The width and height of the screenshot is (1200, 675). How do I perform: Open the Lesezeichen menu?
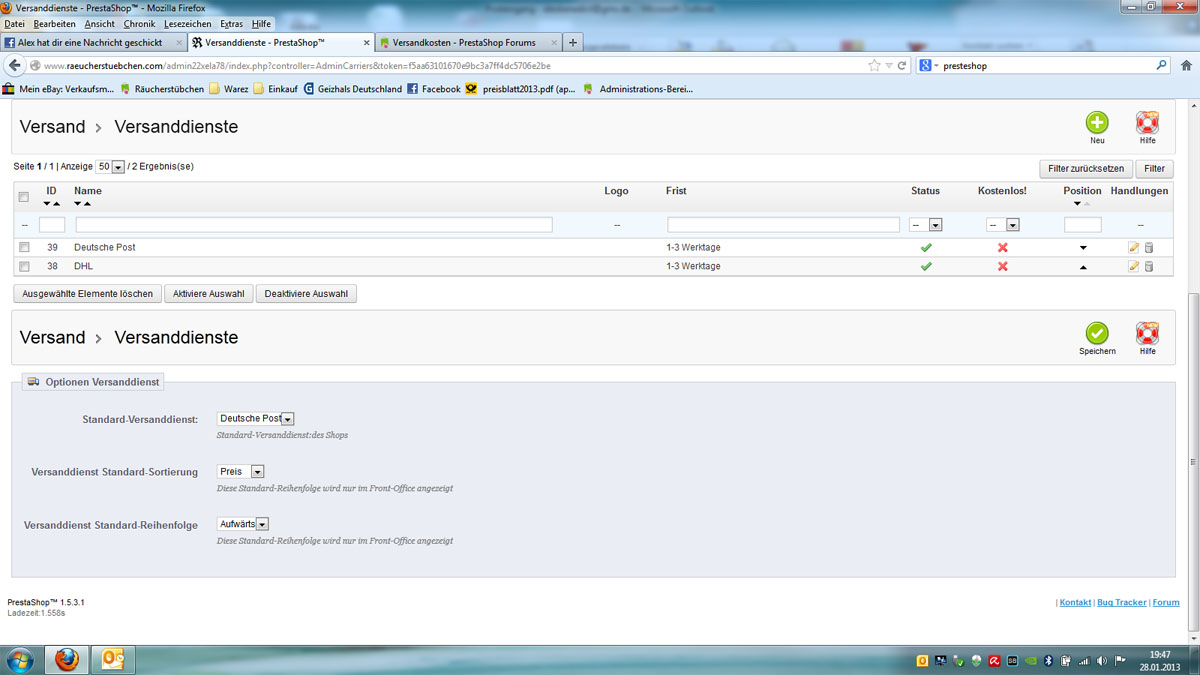coord(189,23)
